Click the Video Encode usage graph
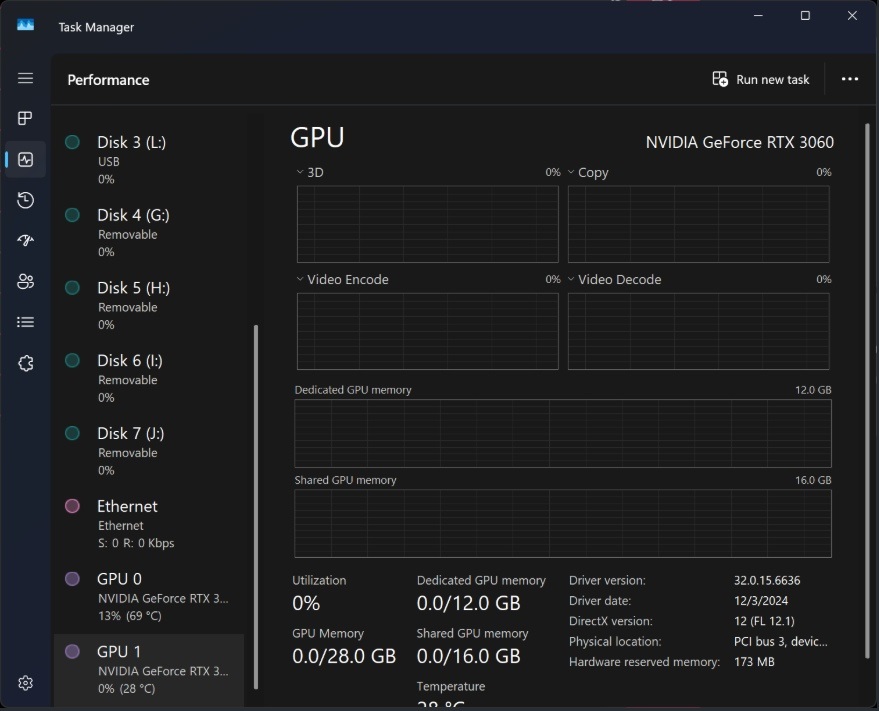 tap(428, 331)
